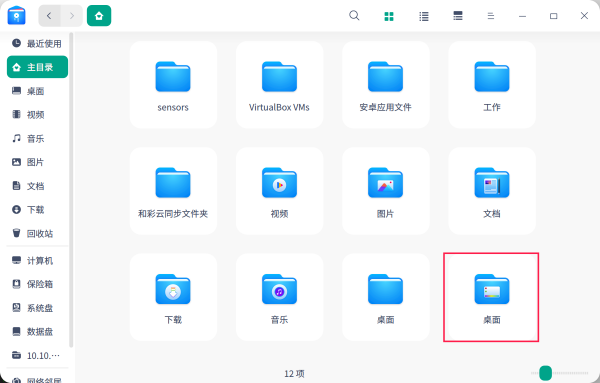Select the 下载 folder with download icon
Screen dimensions: 600x383
pyautogui.click(x=173, y=289)
